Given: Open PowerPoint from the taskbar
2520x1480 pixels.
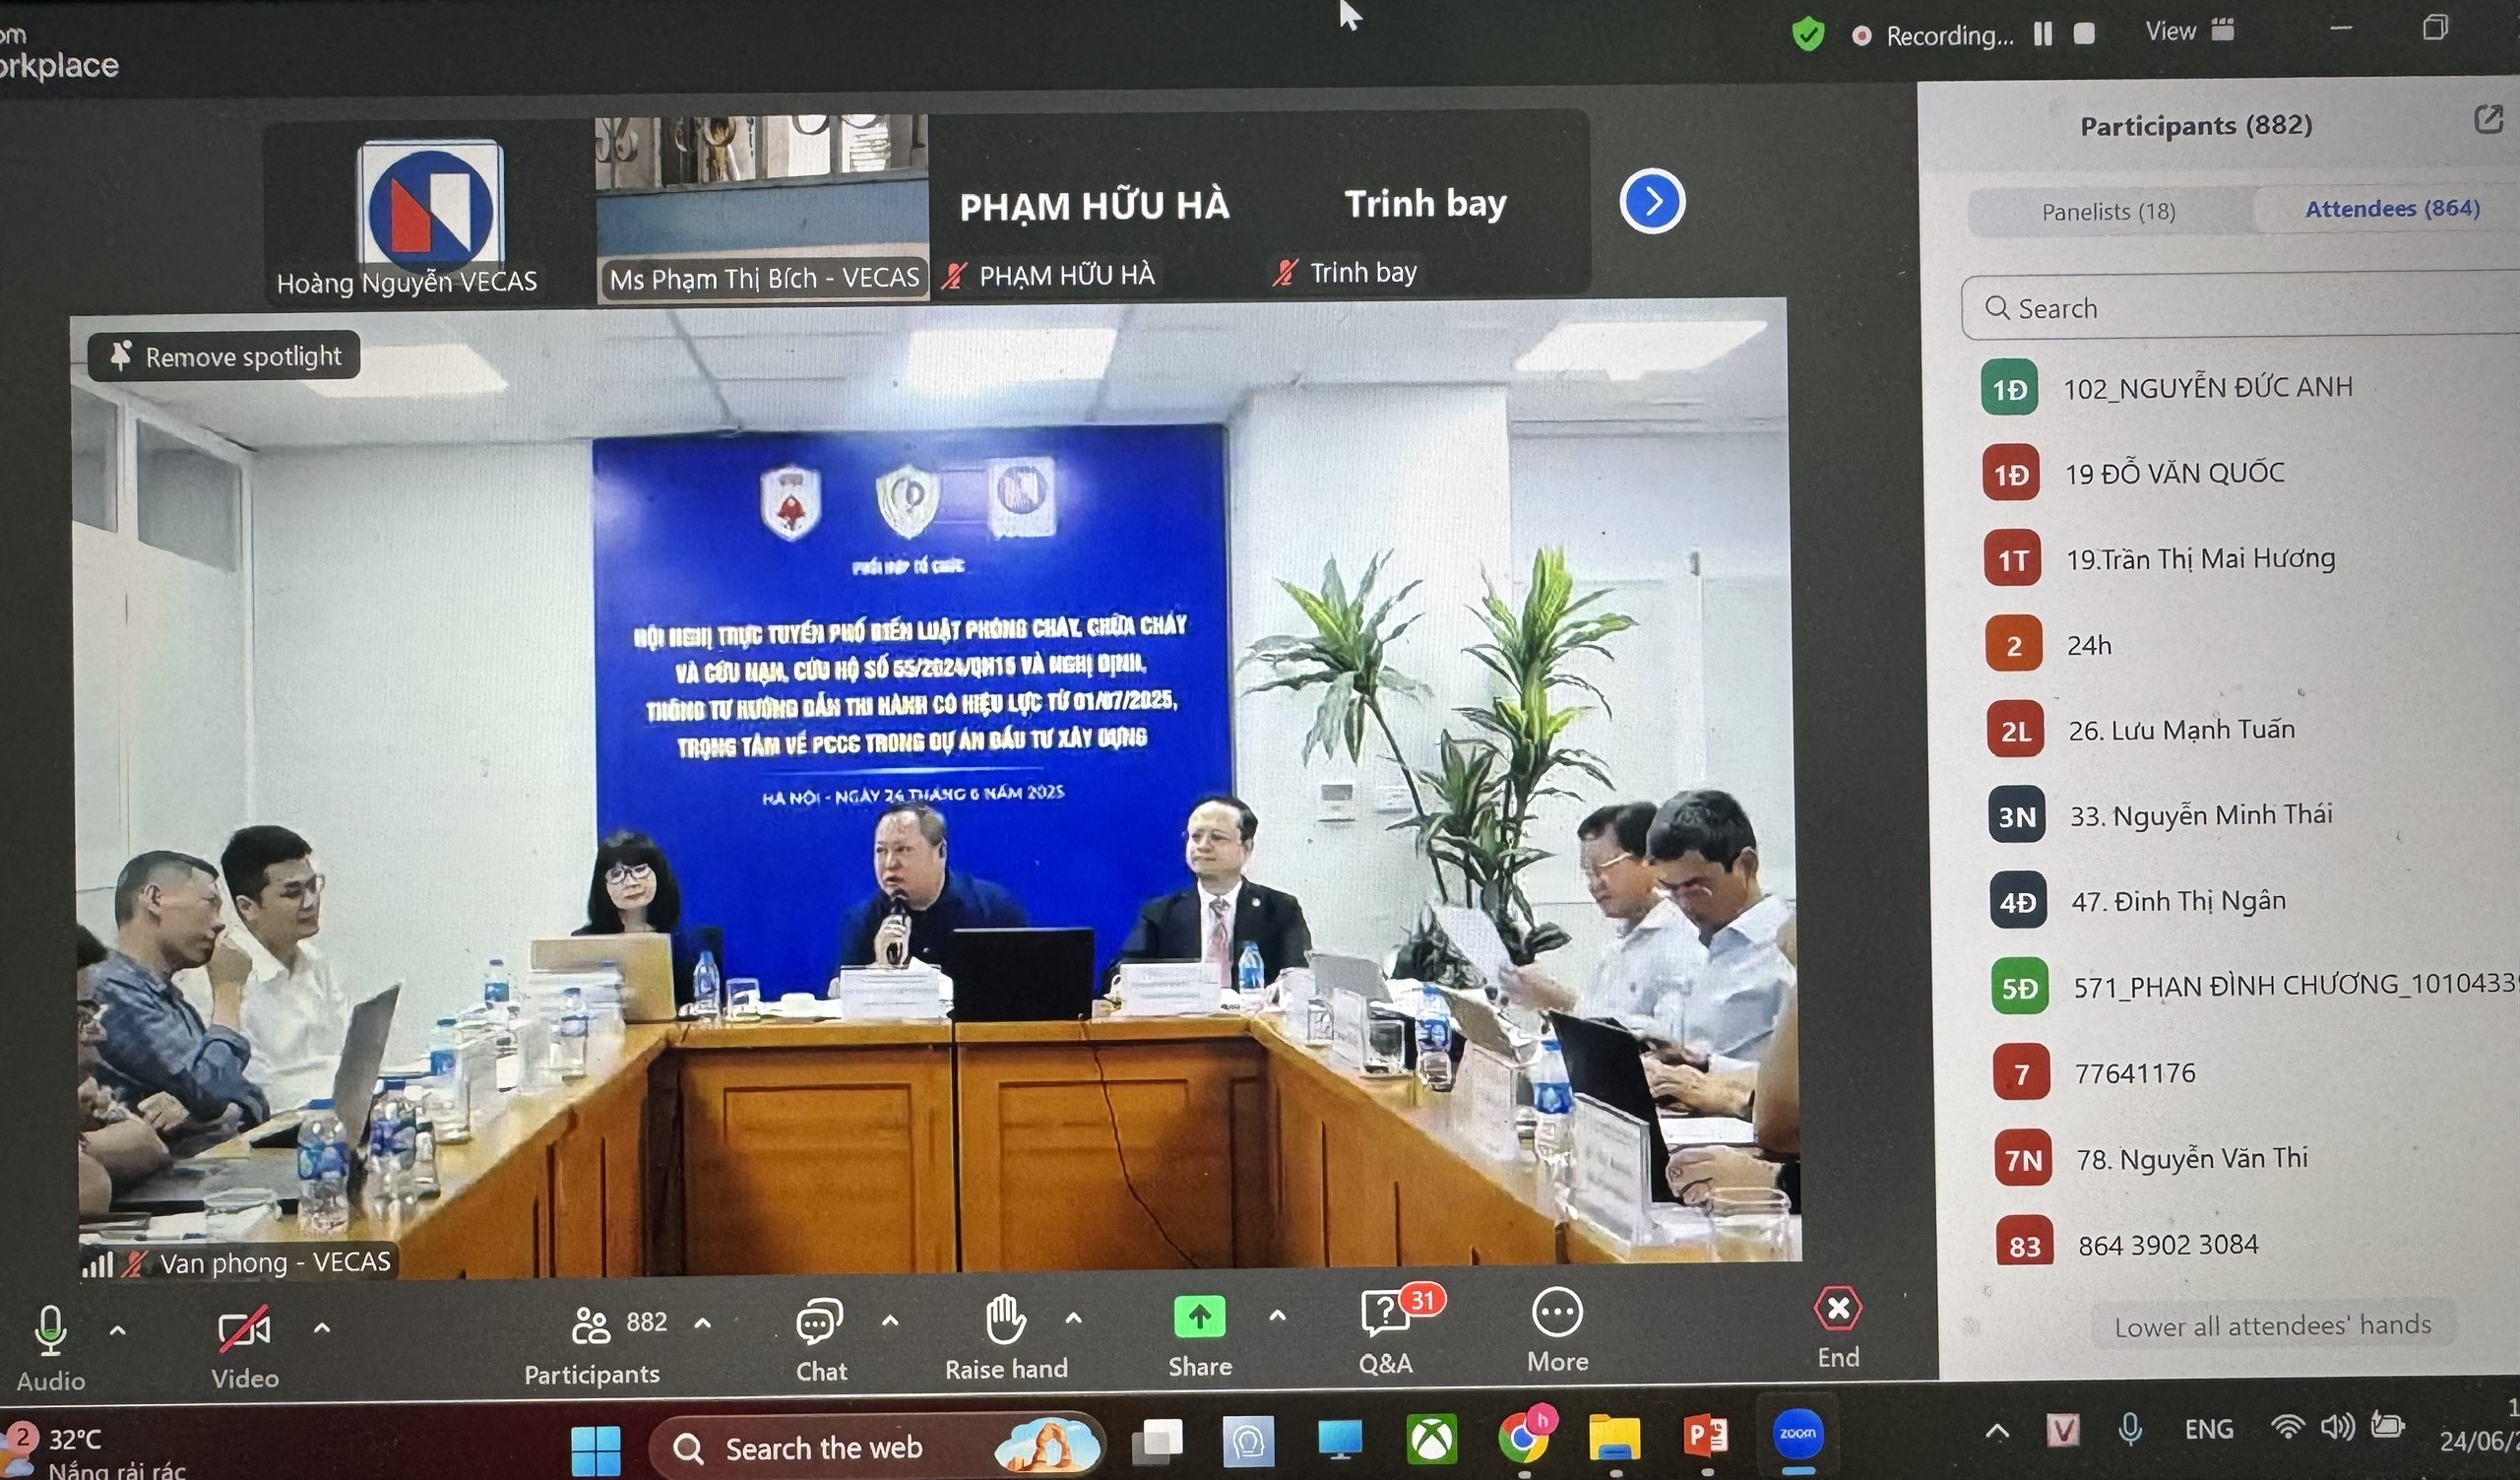Looking at the screenshot, I should click(1706, 1437).
